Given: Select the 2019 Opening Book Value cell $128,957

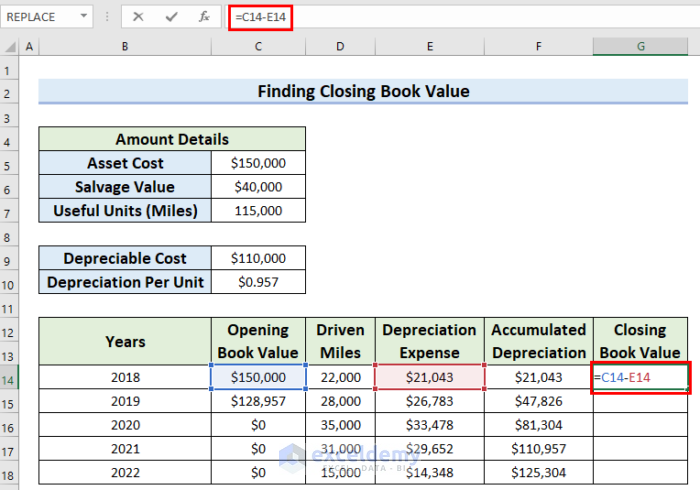Looking at the screenshot, I should 258,402.
